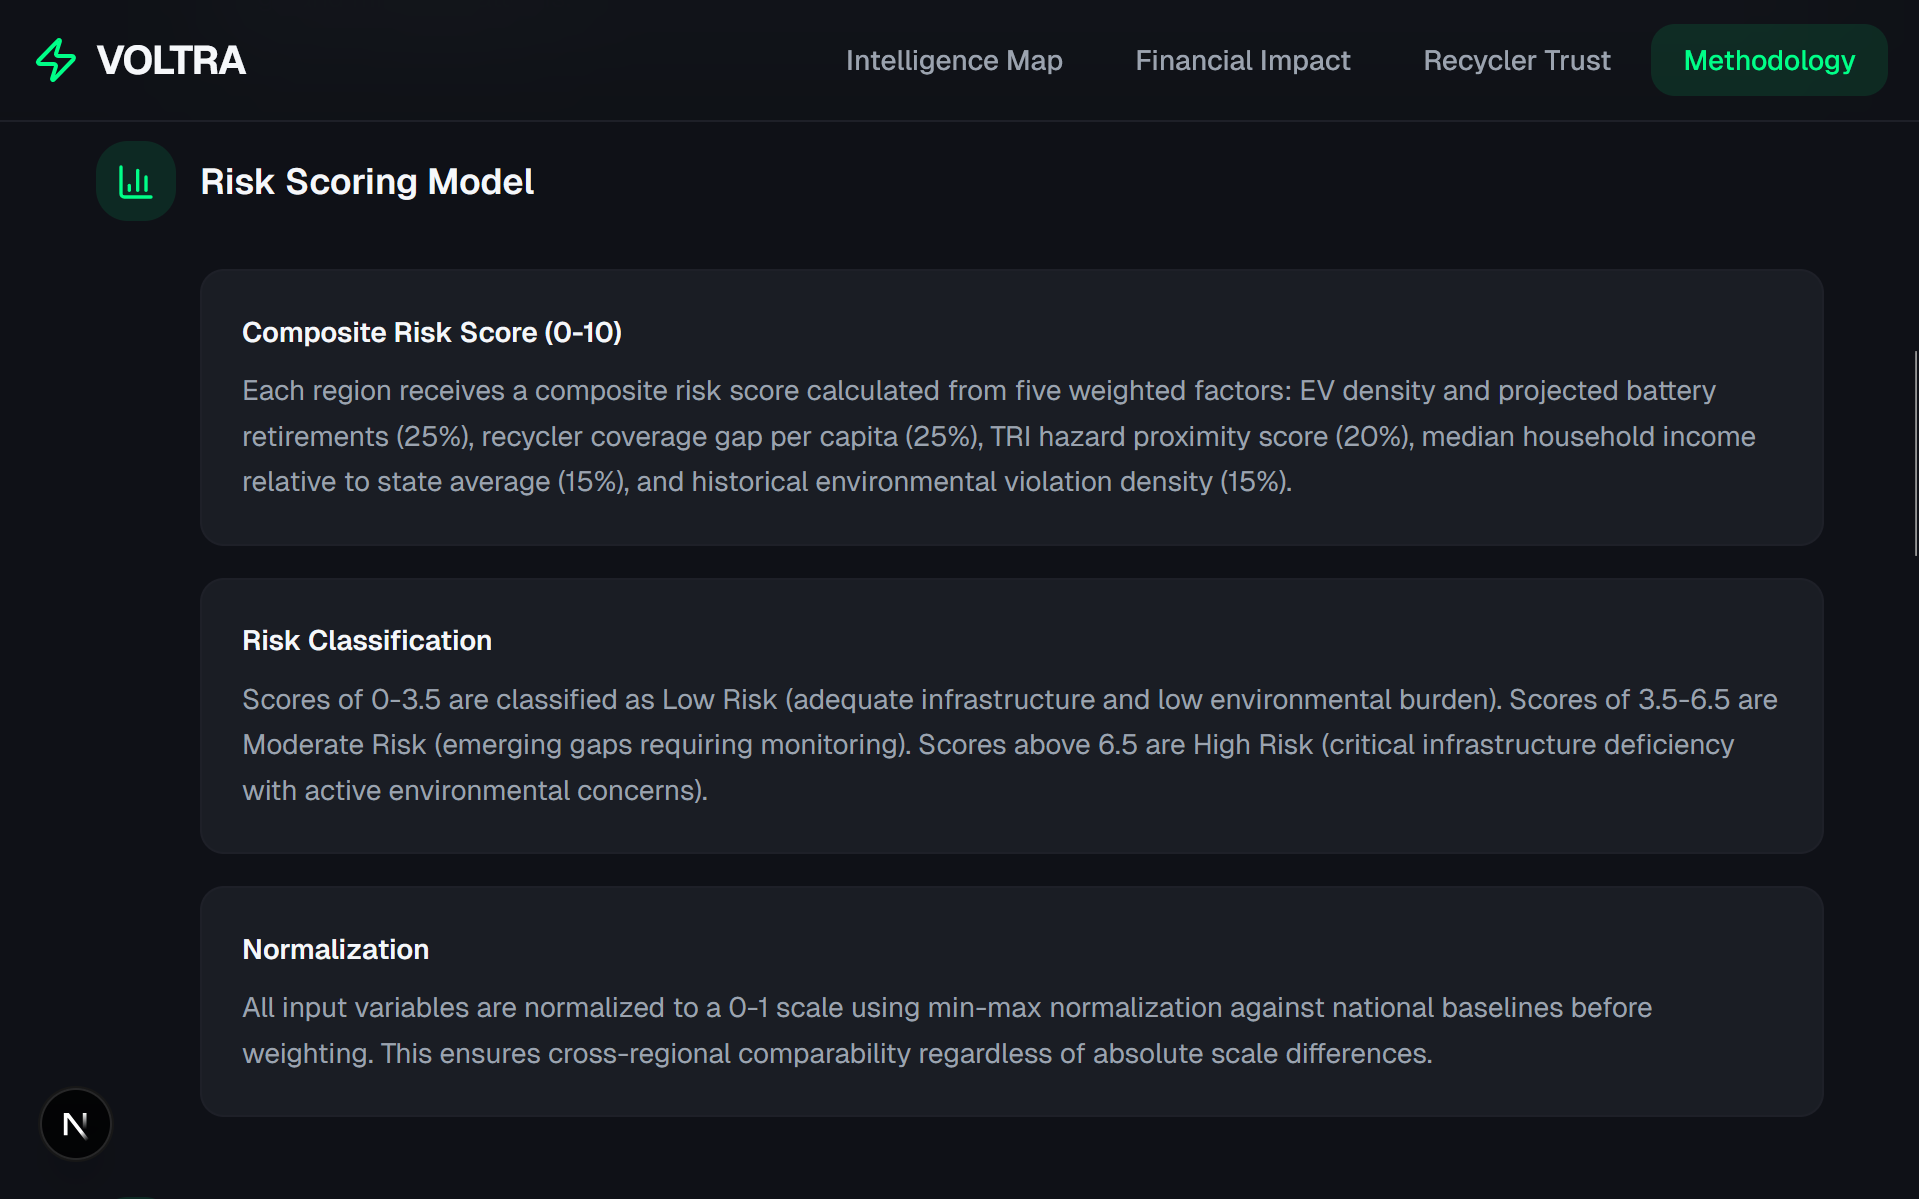Viewport: 1919px width, 1199px height.
Task: Click the min-max normalization description text
Action: click(x=946, y=1030)
